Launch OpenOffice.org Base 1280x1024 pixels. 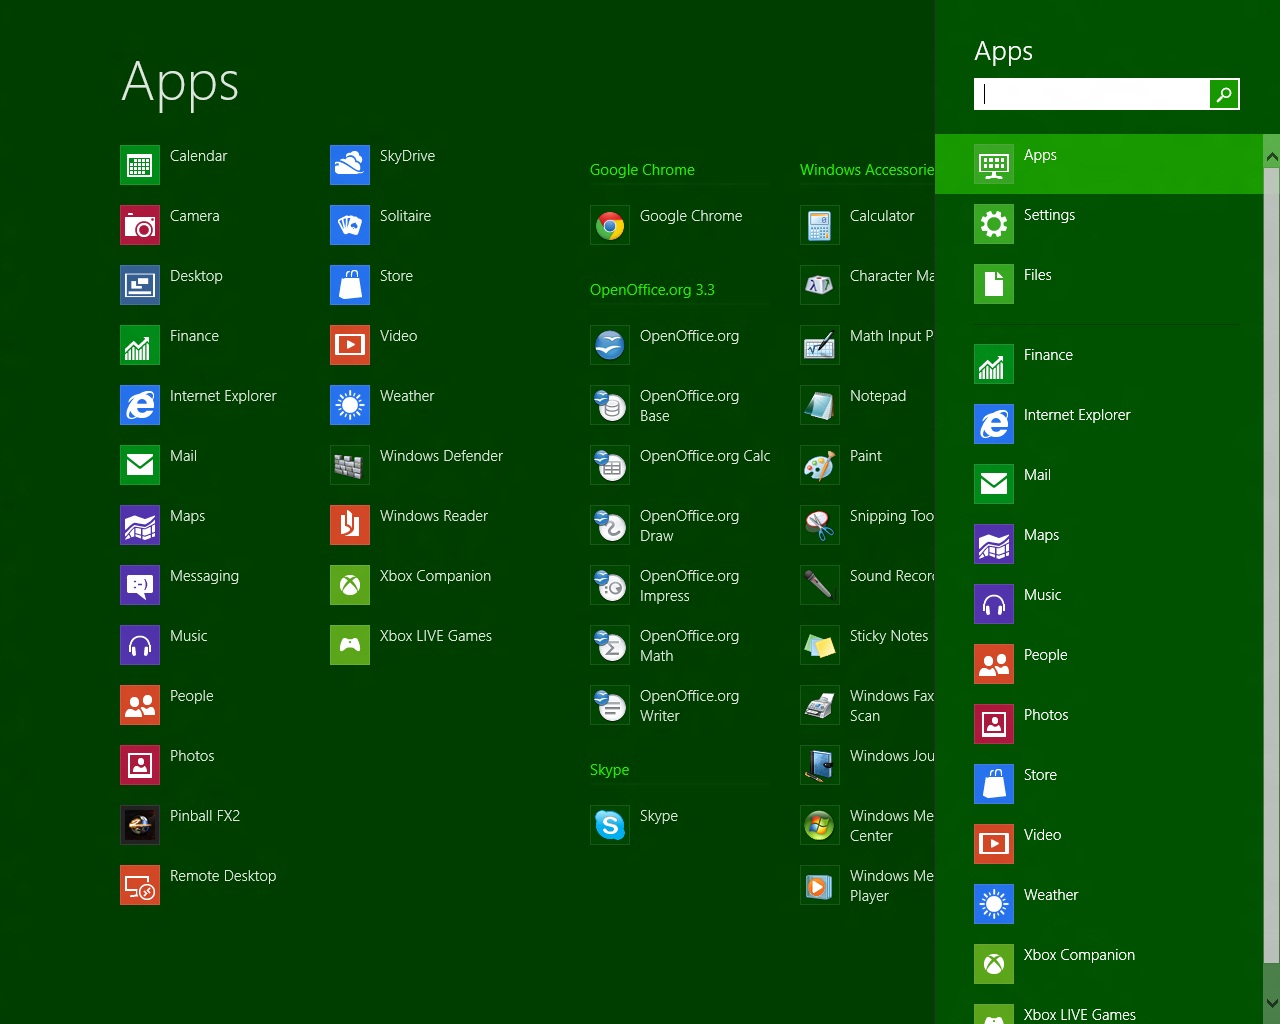[610, 405]
